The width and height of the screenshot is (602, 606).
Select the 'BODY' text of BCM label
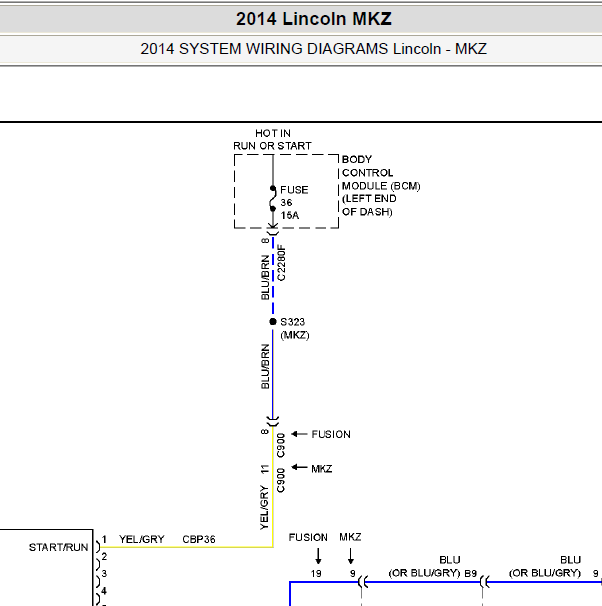(x=357, y=160)
